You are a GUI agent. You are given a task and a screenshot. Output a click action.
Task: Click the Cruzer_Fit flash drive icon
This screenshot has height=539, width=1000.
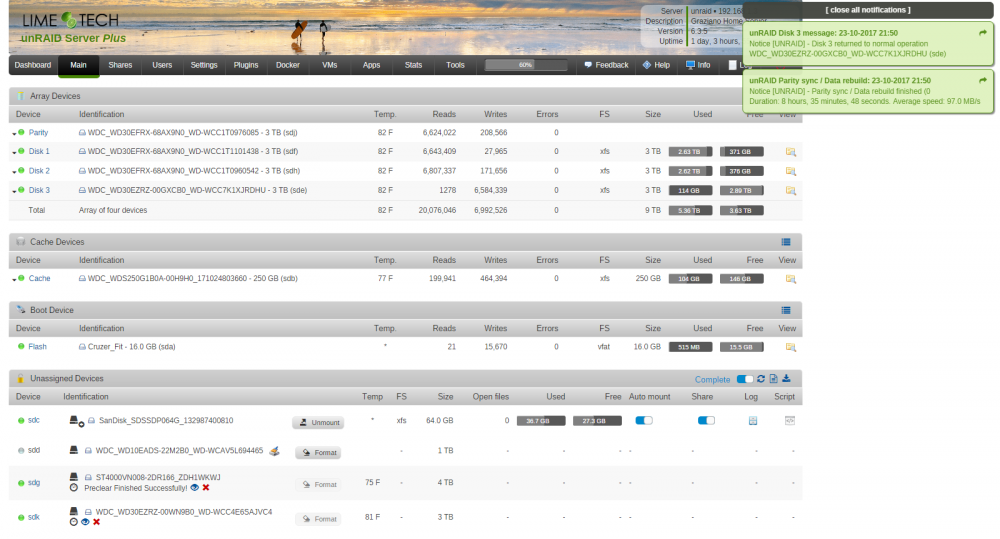pos(82,347)
